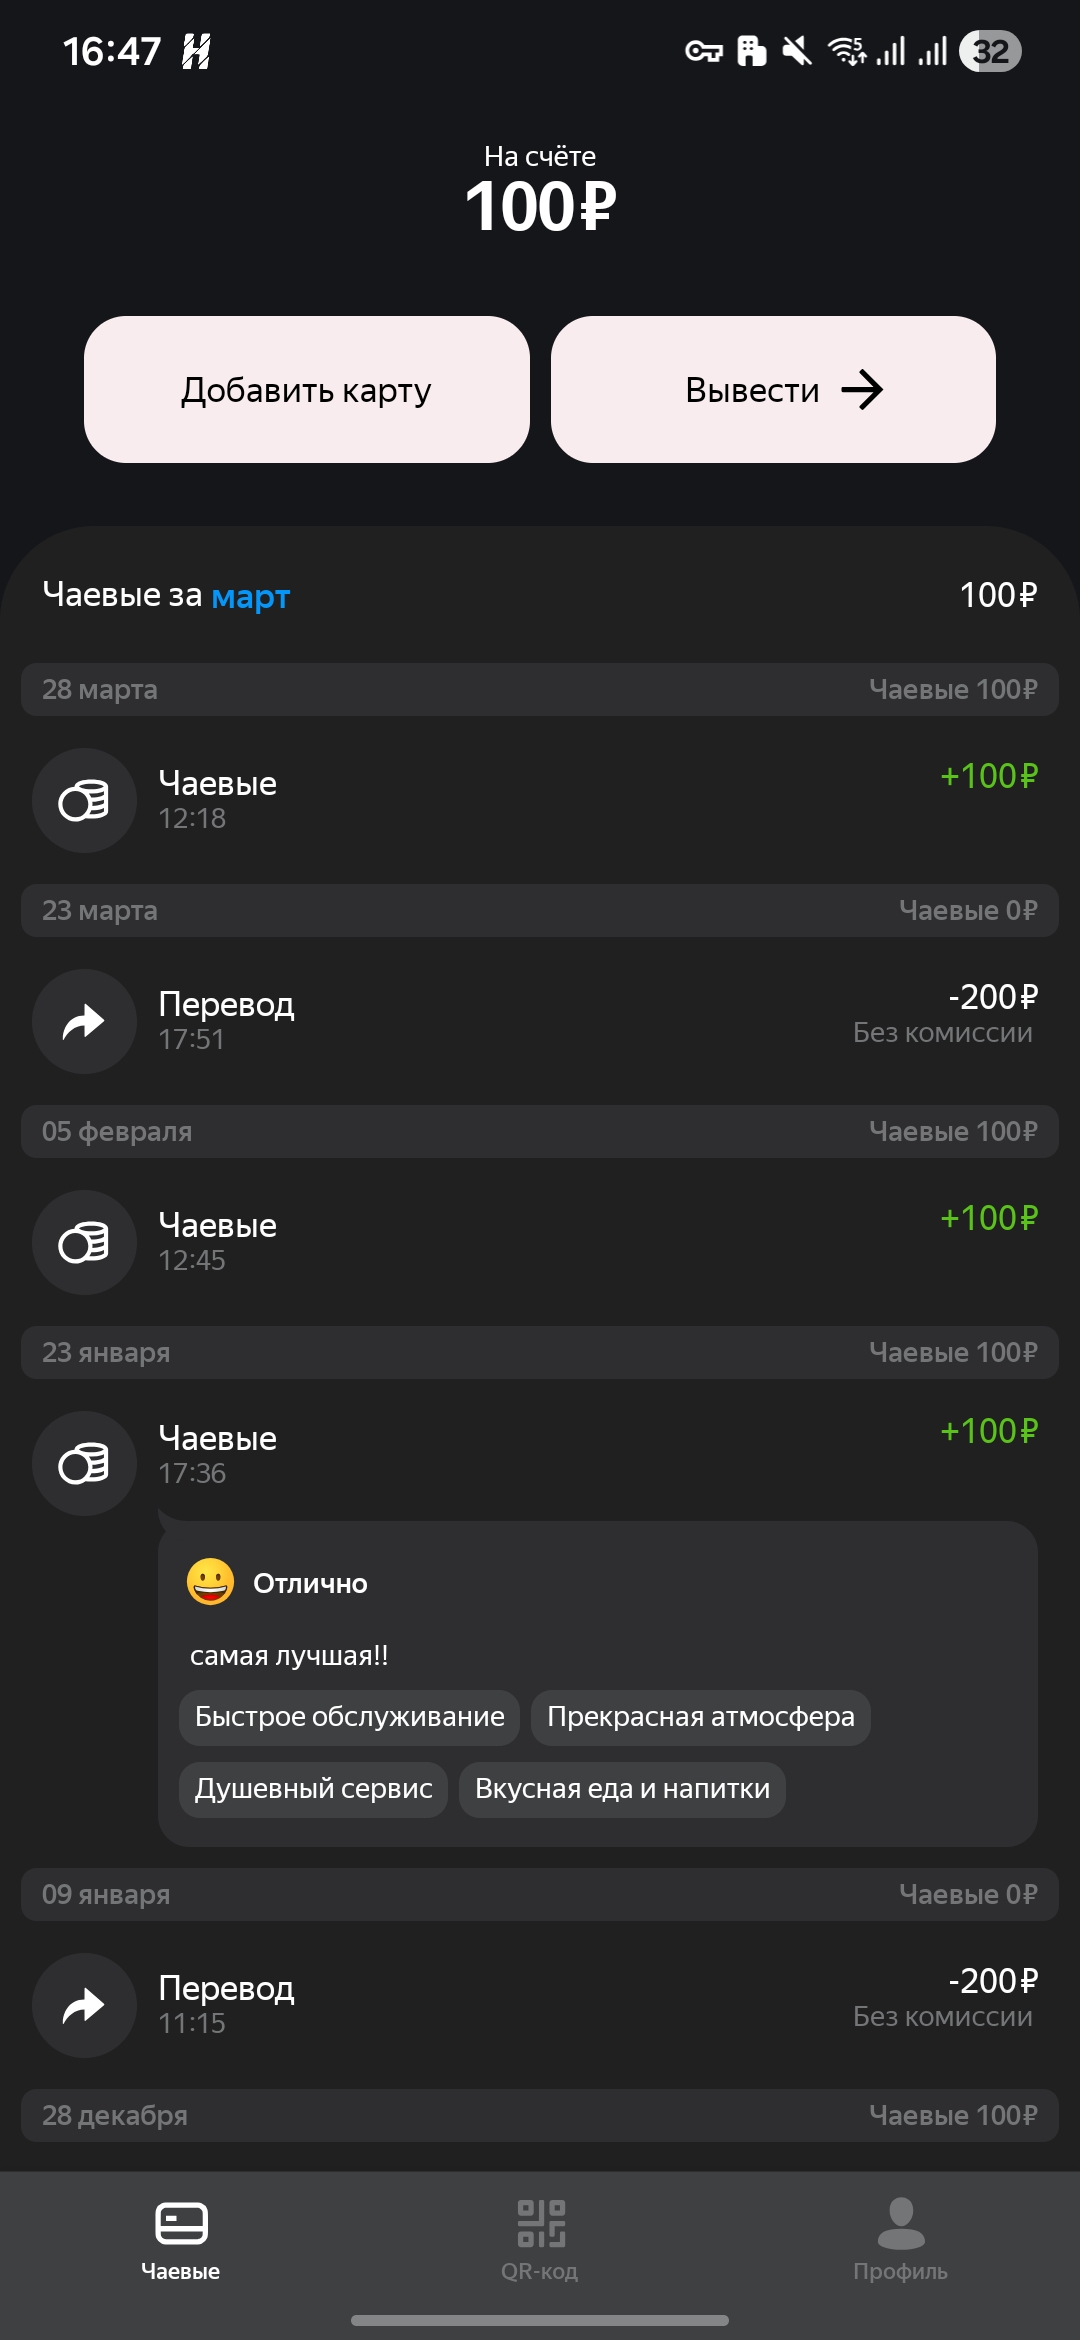The image size is (1080, 2340).
Task: Tap the battery indicator in status bar
Action: [990, 51]
